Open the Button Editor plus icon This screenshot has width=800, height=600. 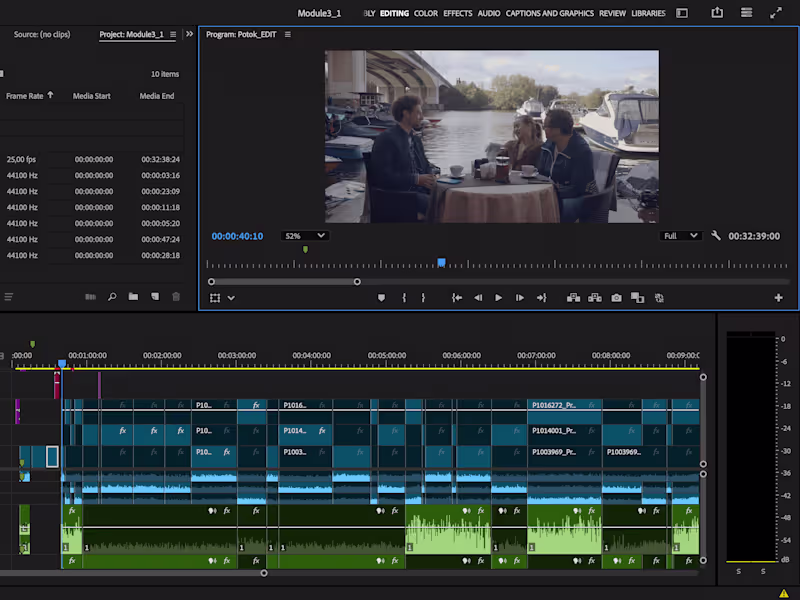click(778, 298)
